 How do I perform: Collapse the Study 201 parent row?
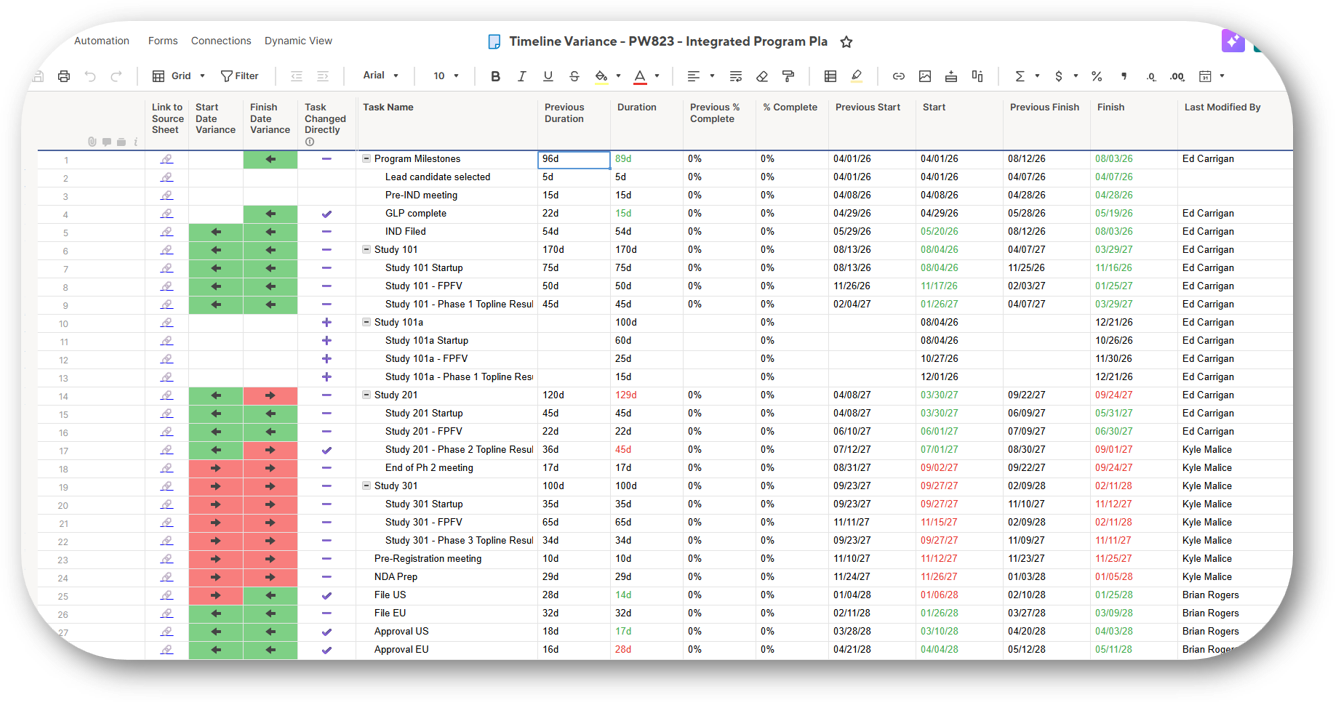pyautogui.click(x=366, y=395)
